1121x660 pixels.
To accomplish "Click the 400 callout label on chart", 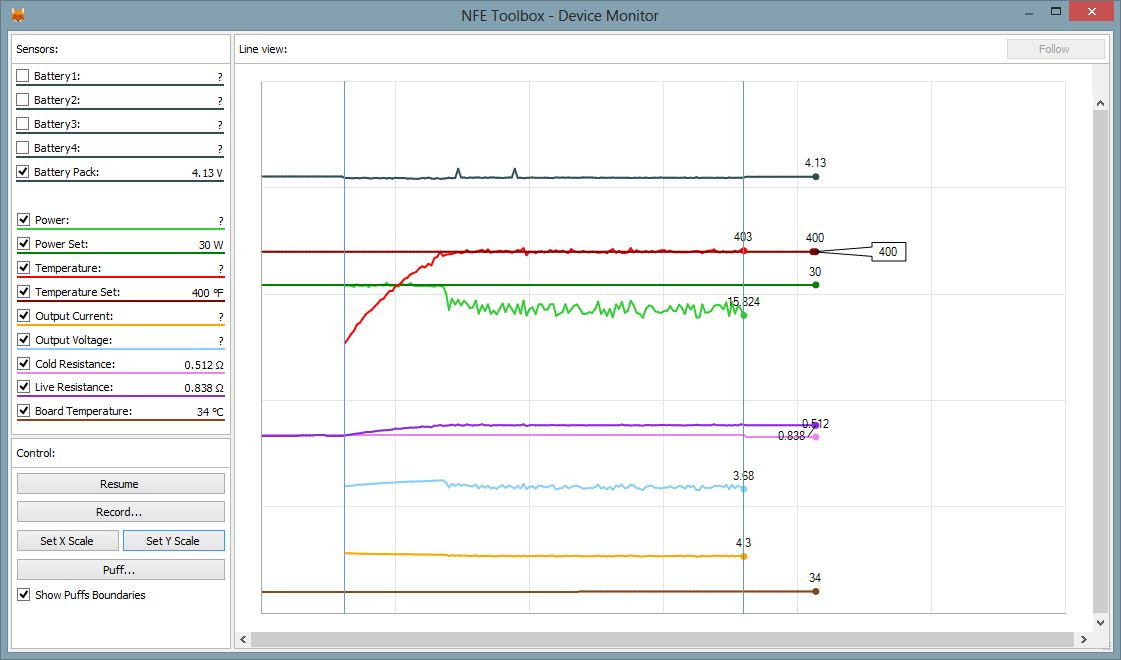I will (x=888, y=252).
